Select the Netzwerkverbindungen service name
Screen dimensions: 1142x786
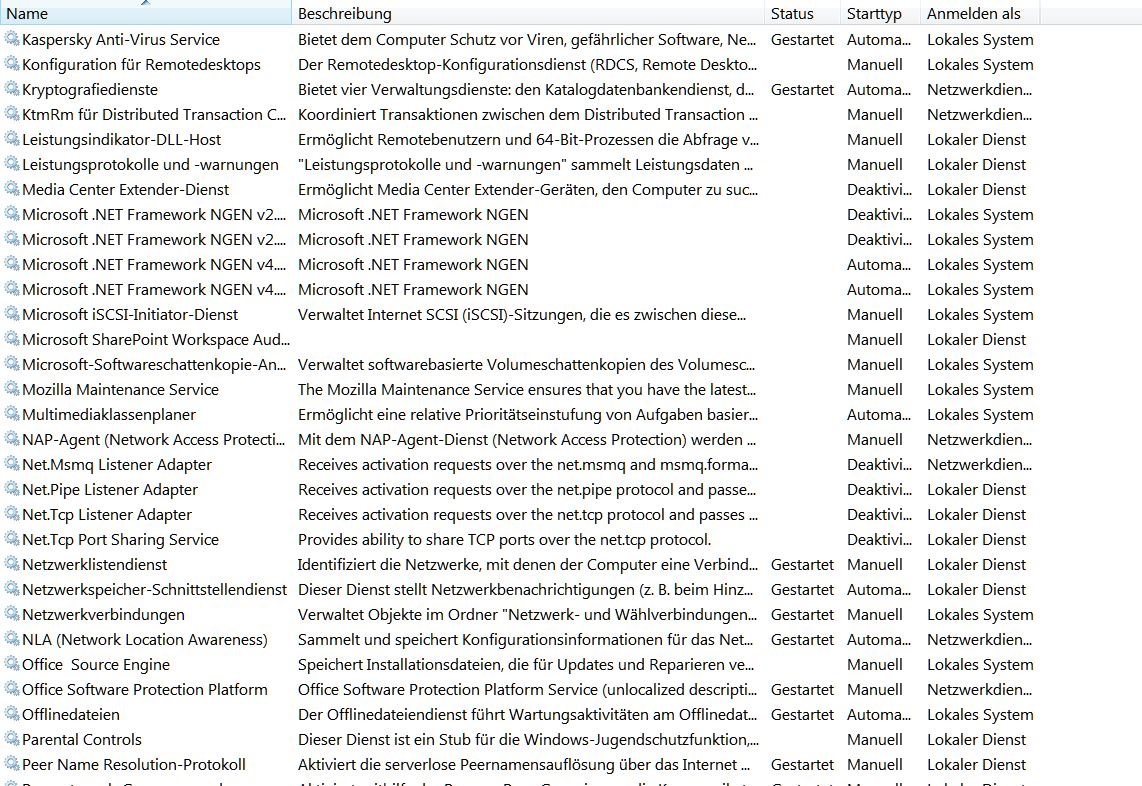point(103,615)
